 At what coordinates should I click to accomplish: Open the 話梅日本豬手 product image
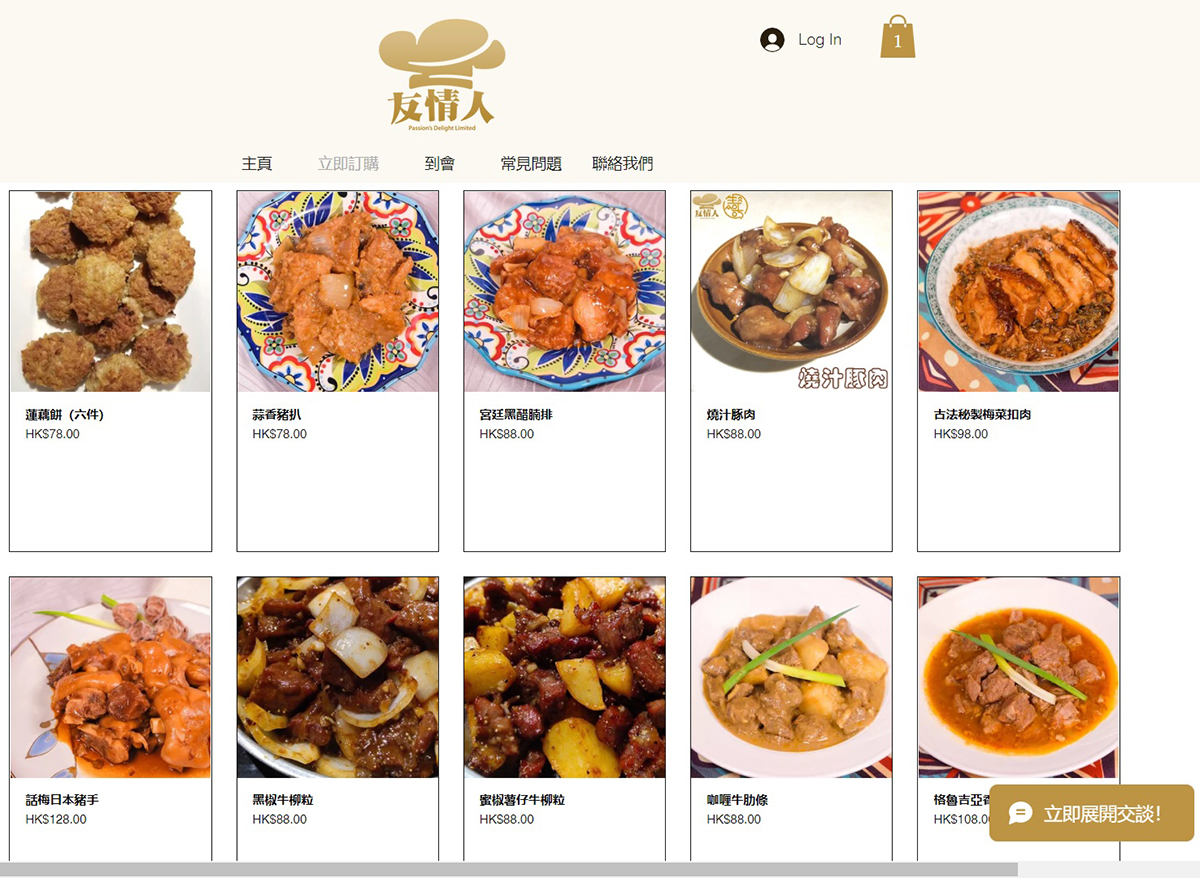(110, 677)
